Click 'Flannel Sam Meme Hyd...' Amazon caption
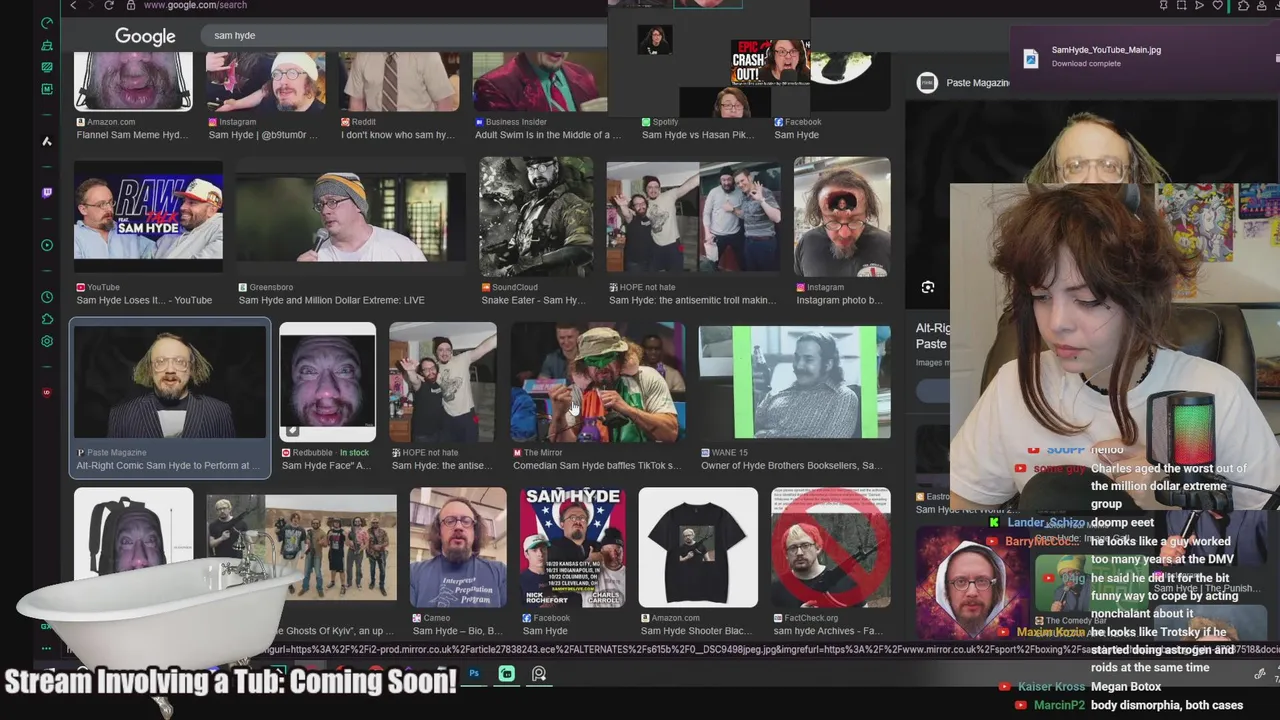This screenshot has width=1280, height=720. coord(131,135)
